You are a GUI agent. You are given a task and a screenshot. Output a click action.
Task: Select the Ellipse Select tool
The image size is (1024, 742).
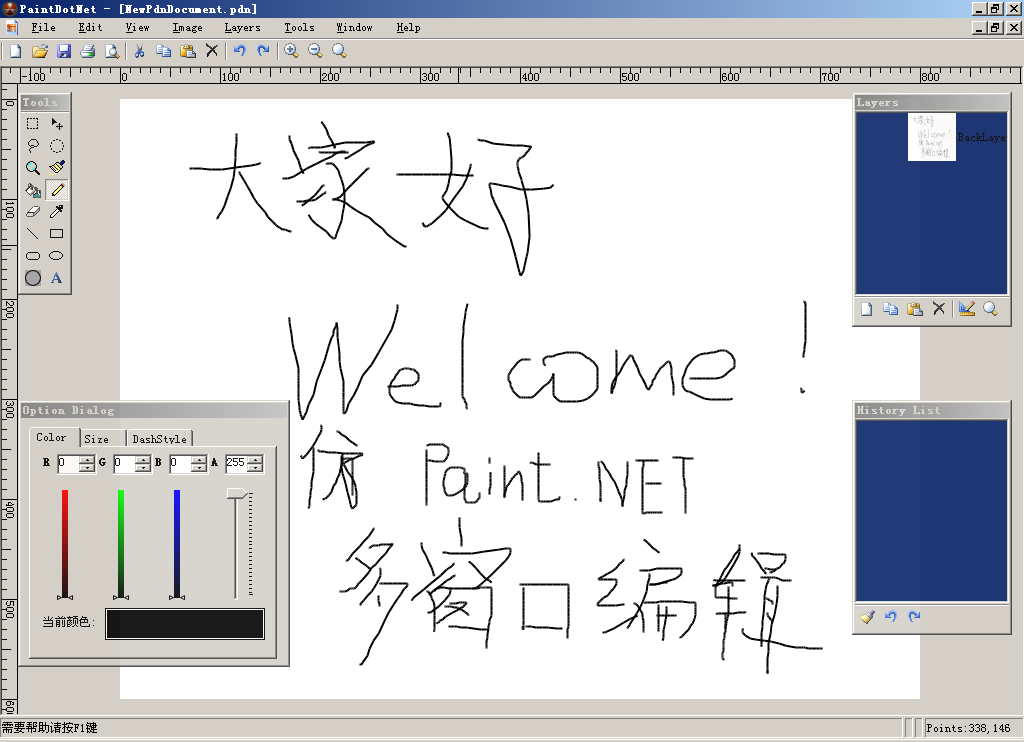[x=57, y=146]
